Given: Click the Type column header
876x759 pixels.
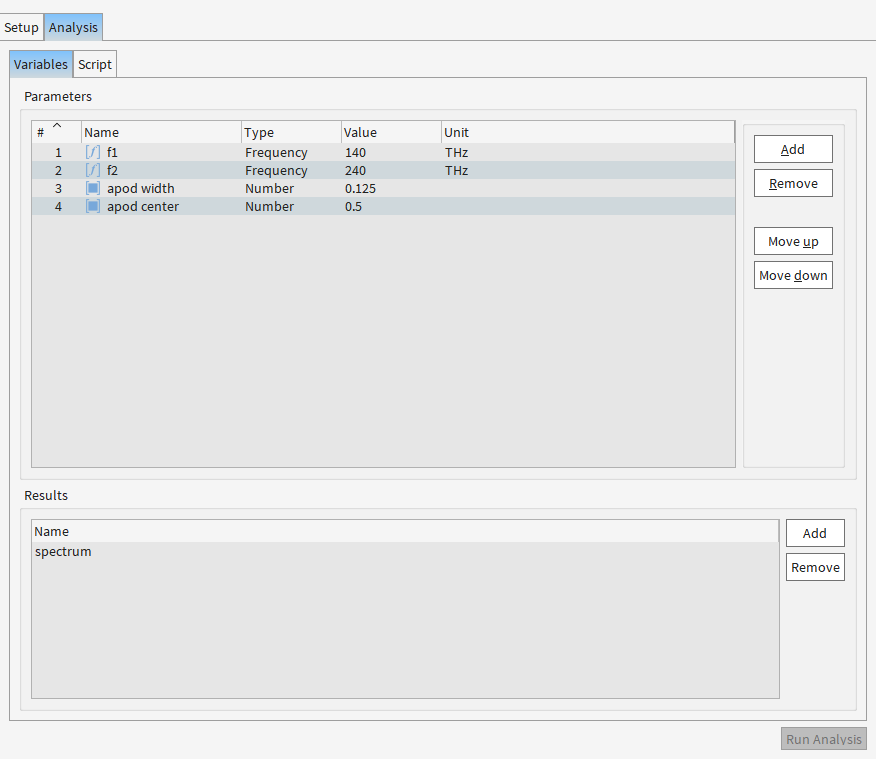Looking at the screenshot, I should click(x=291, y=132).
